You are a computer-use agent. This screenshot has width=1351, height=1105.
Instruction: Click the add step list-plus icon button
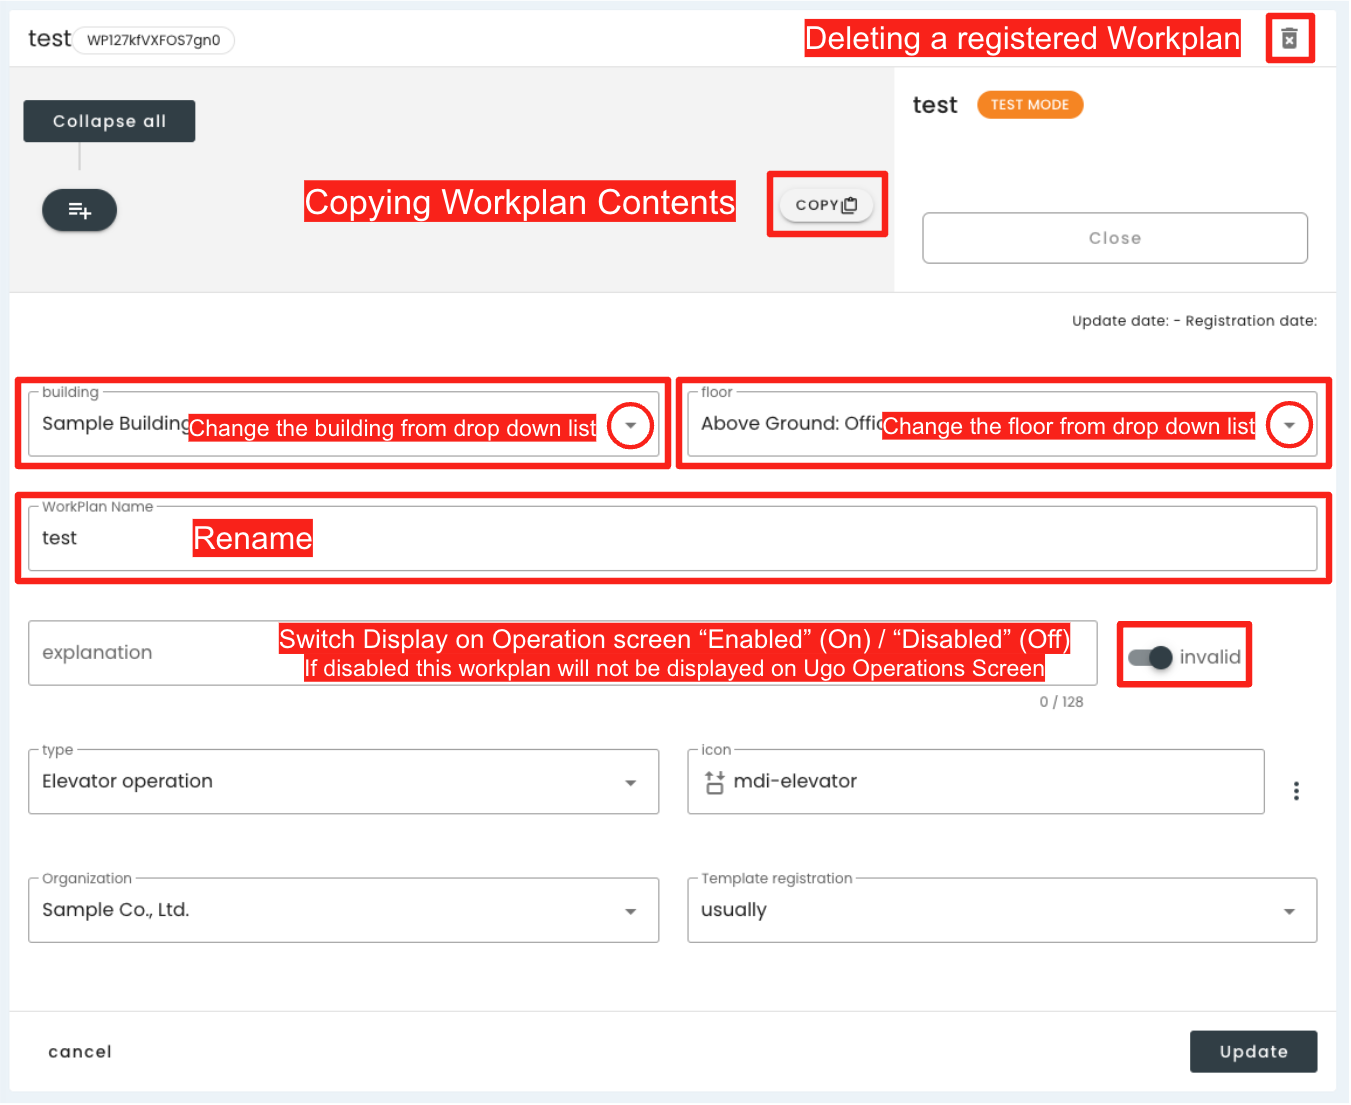[79, 210]
